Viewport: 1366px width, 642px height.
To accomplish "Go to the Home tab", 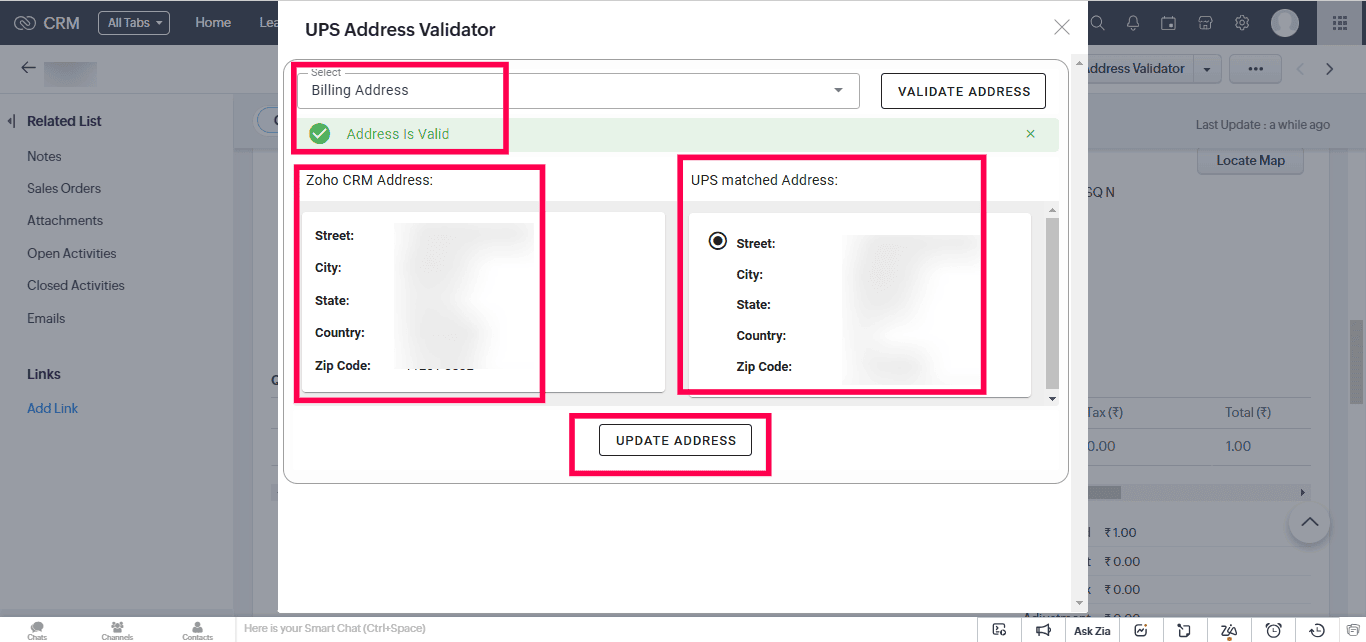I will click(213, 22).
